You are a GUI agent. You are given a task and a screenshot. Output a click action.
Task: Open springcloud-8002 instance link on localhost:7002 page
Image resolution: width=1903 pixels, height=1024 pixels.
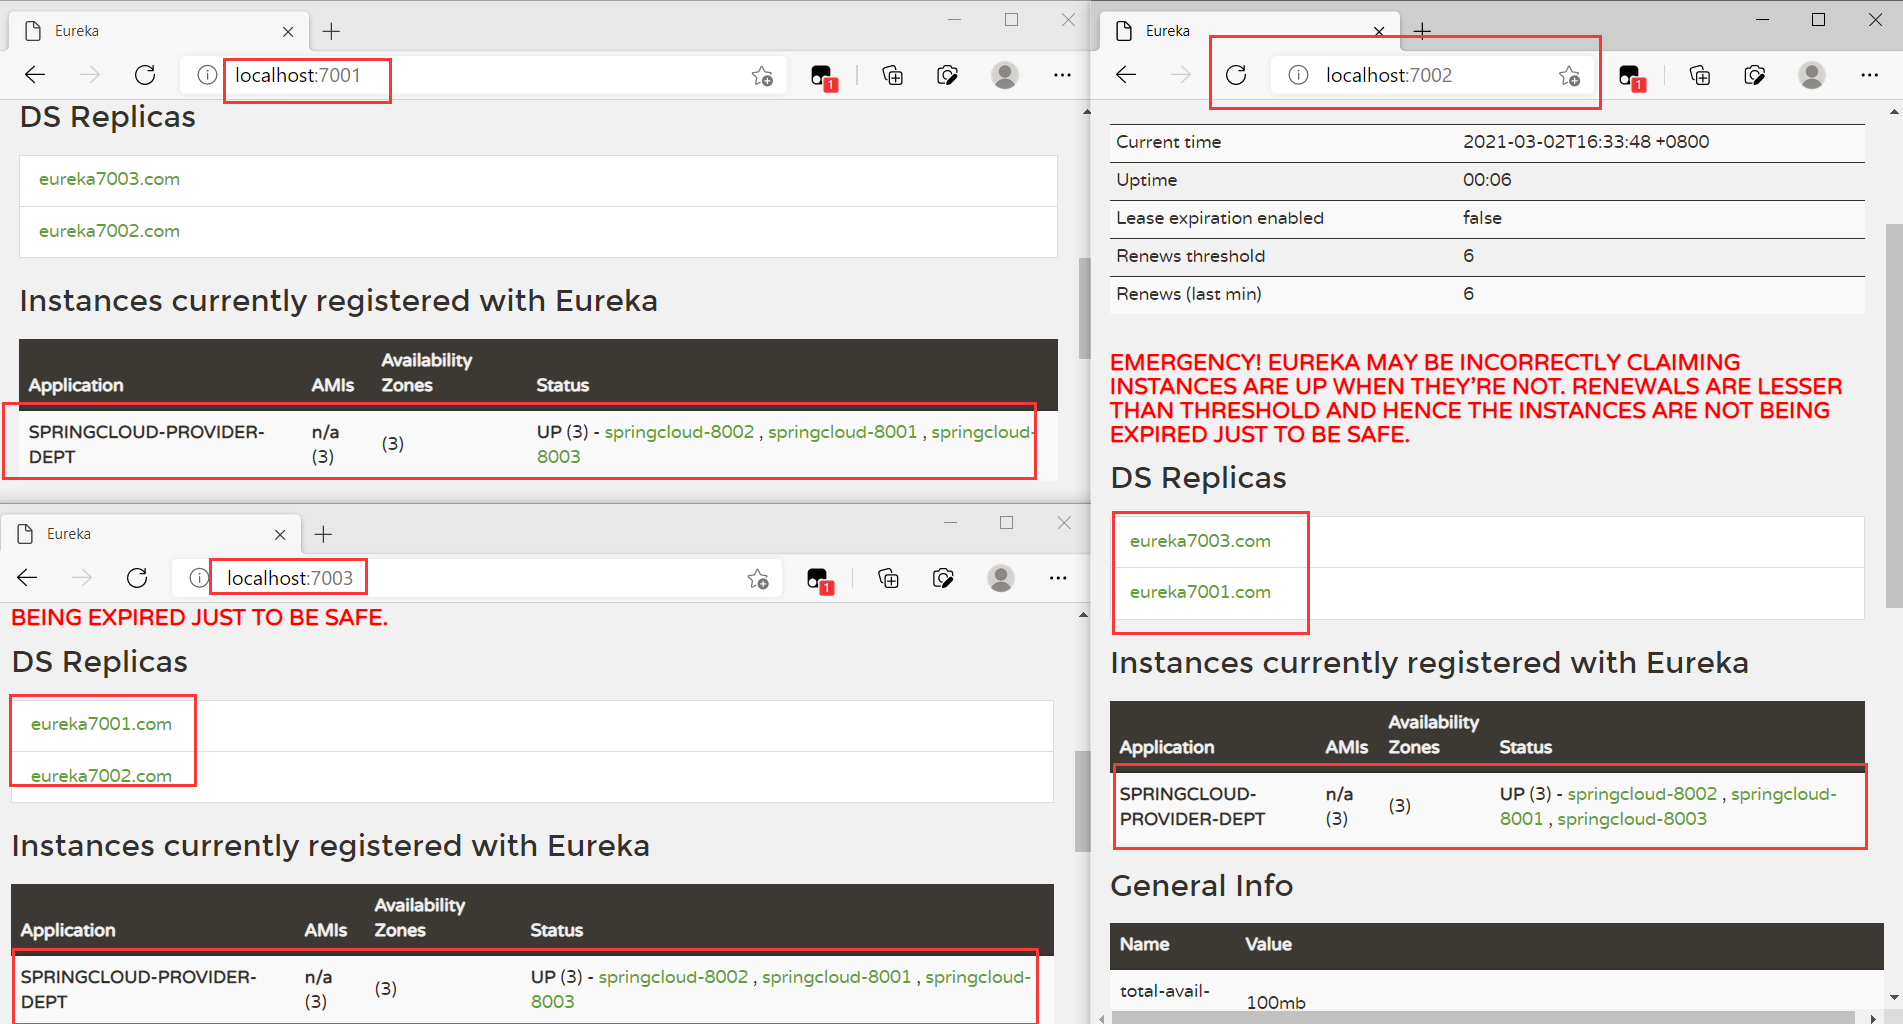(1642, 794)
